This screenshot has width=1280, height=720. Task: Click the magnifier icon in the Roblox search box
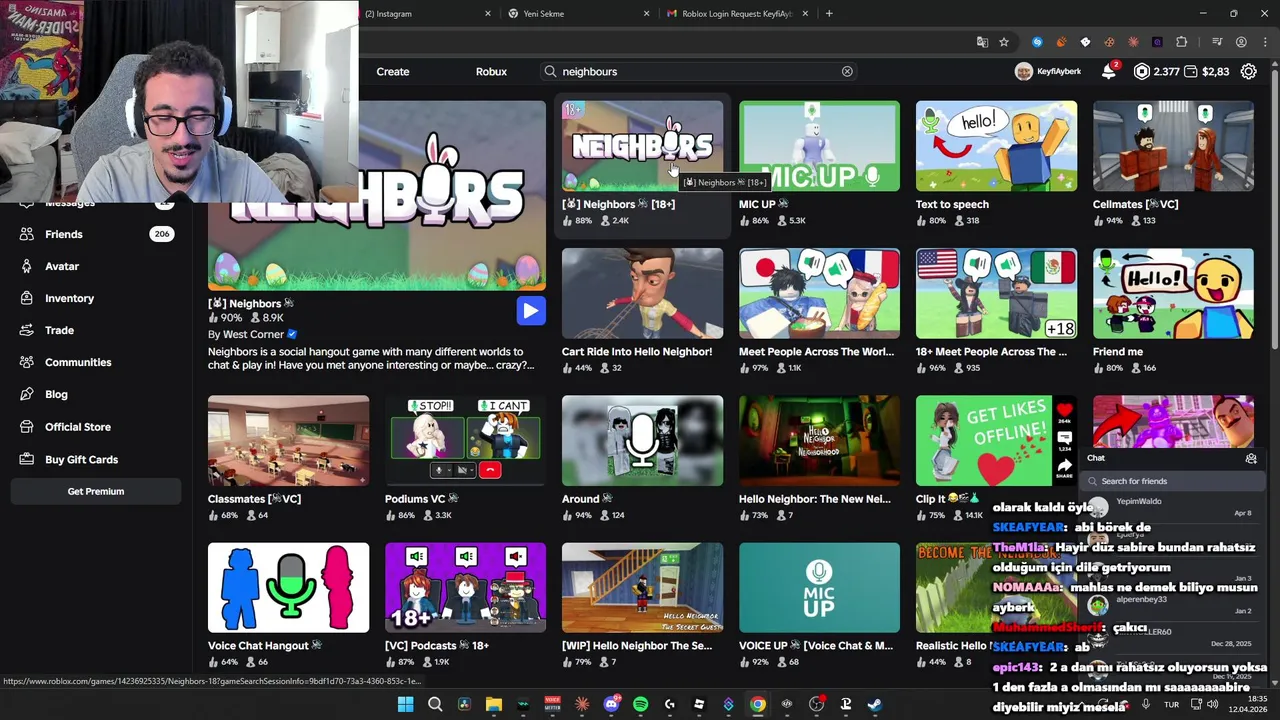click(550, 71)
